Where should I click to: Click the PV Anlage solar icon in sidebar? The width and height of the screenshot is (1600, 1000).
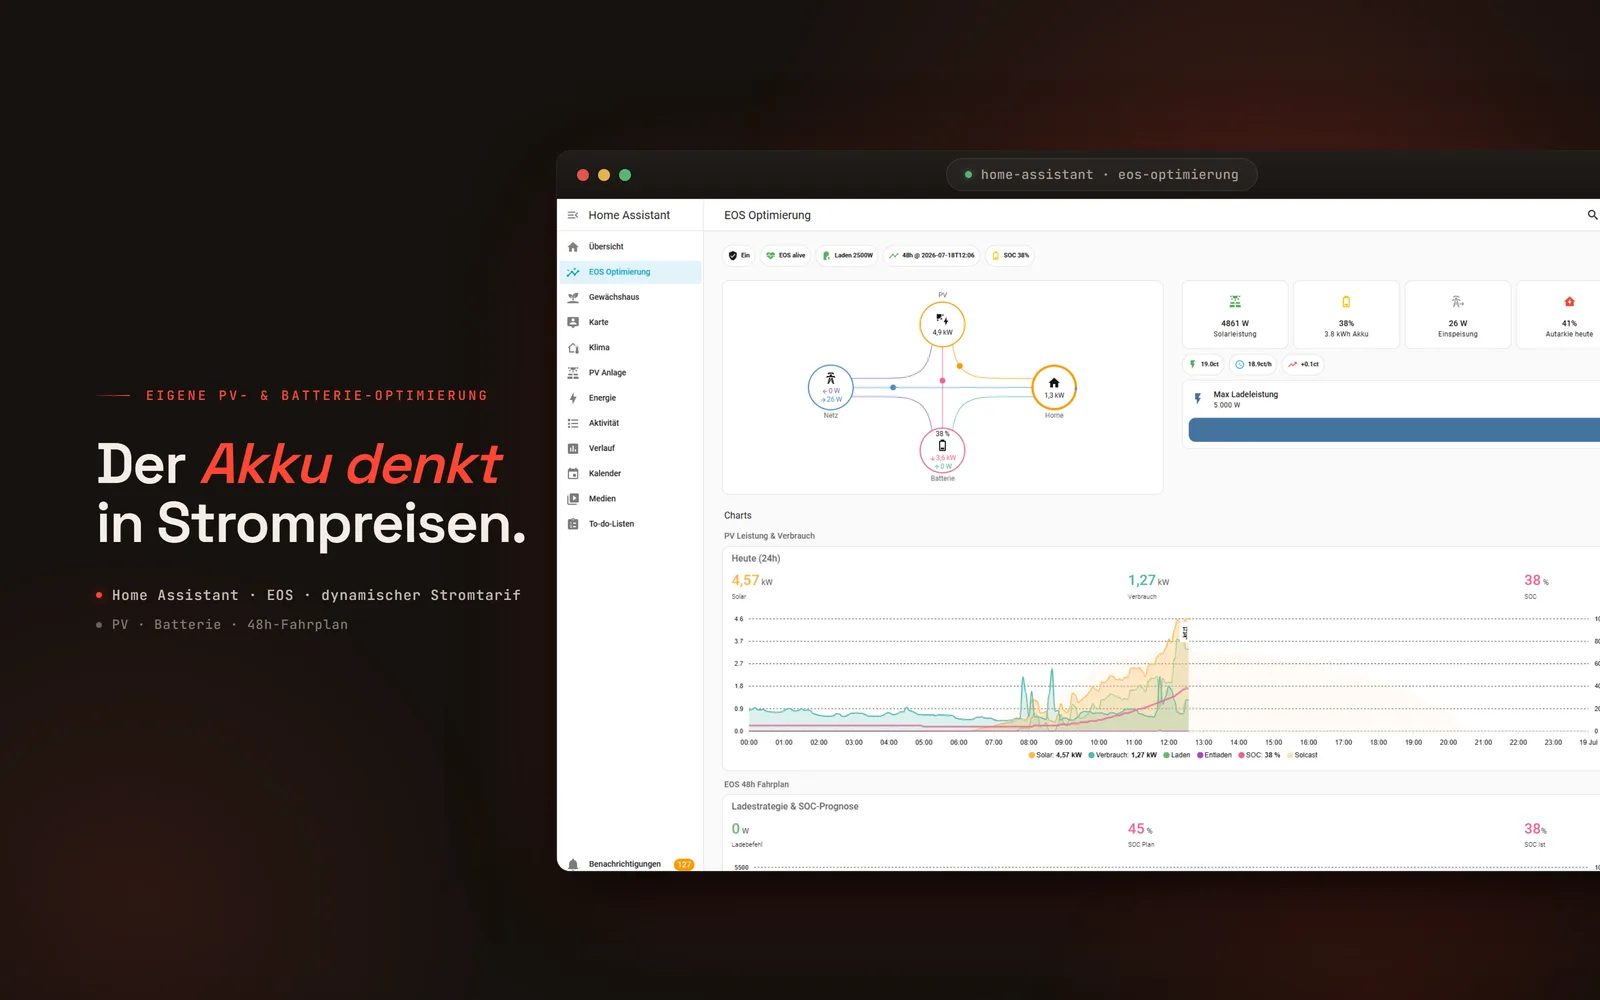(573, 373)
